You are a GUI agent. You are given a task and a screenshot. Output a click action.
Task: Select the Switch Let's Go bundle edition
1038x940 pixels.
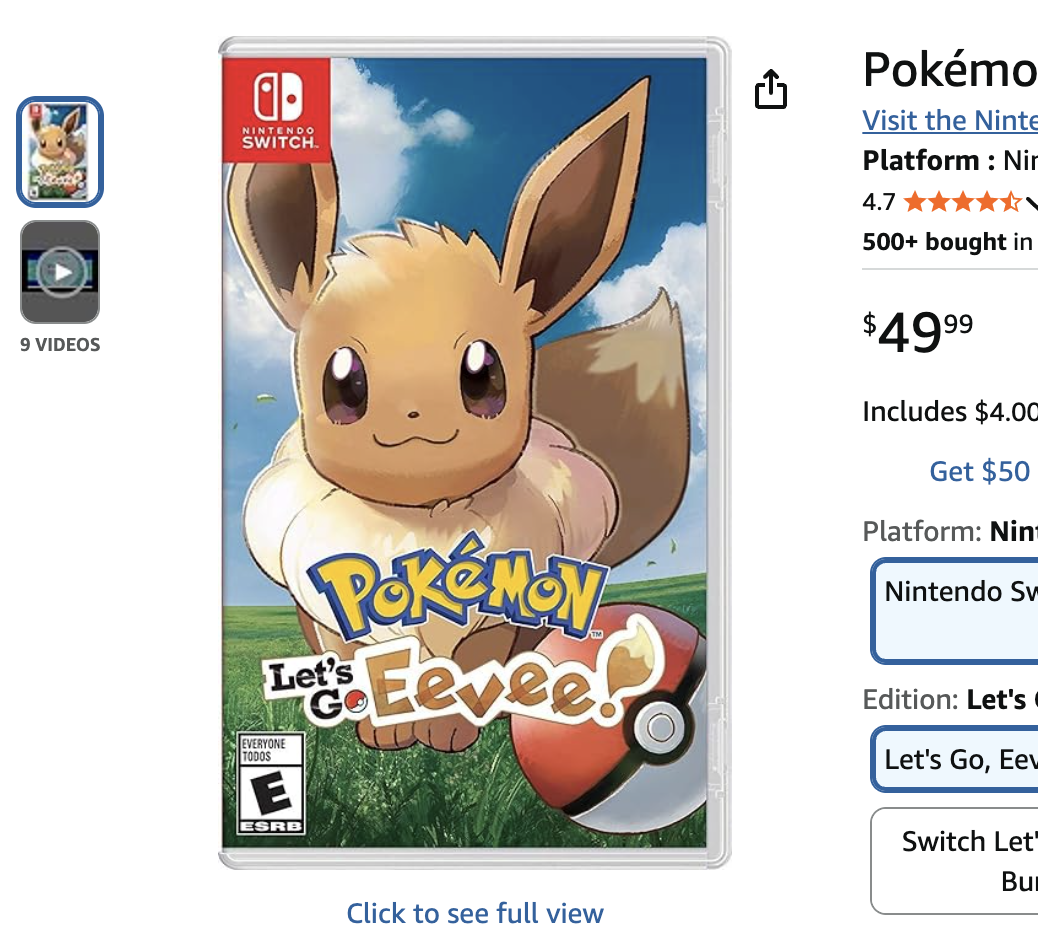point(955,861)
